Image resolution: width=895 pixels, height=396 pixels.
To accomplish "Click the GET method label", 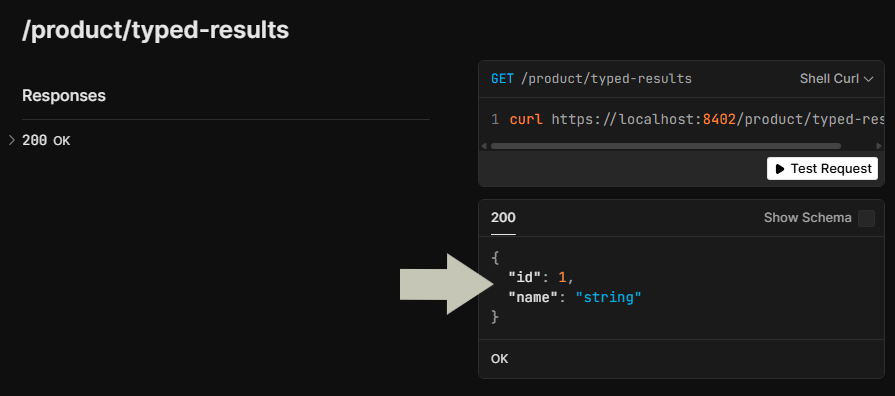I will pos(502,79).
